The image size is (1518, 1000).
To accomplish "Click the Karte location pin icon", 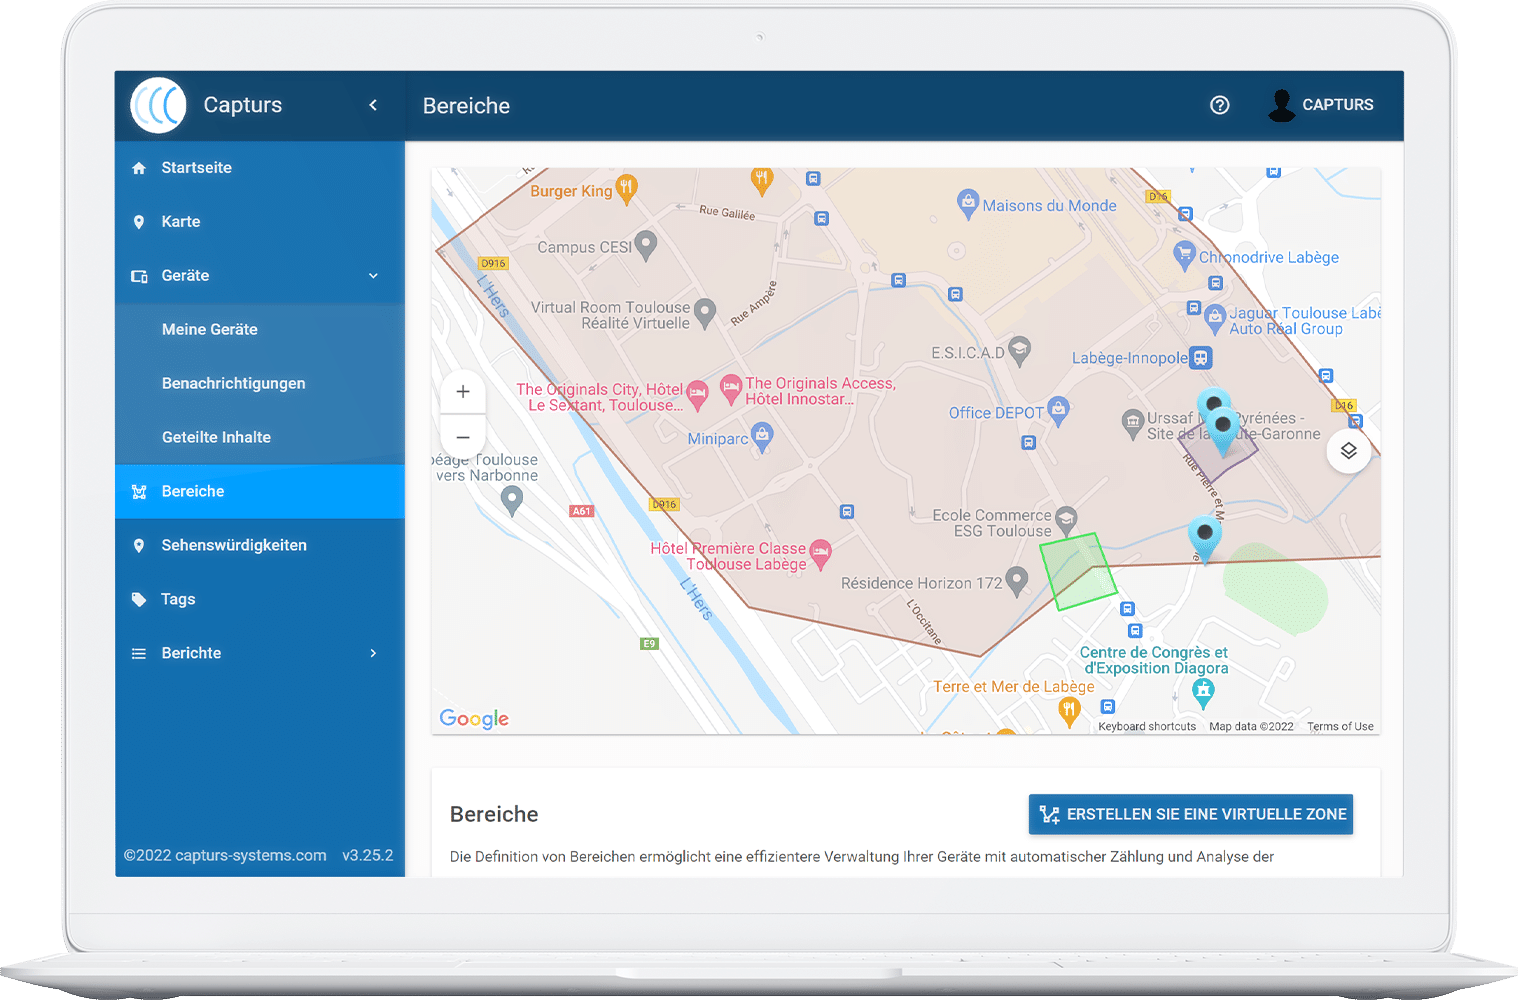I will click(x=139, y=222).
